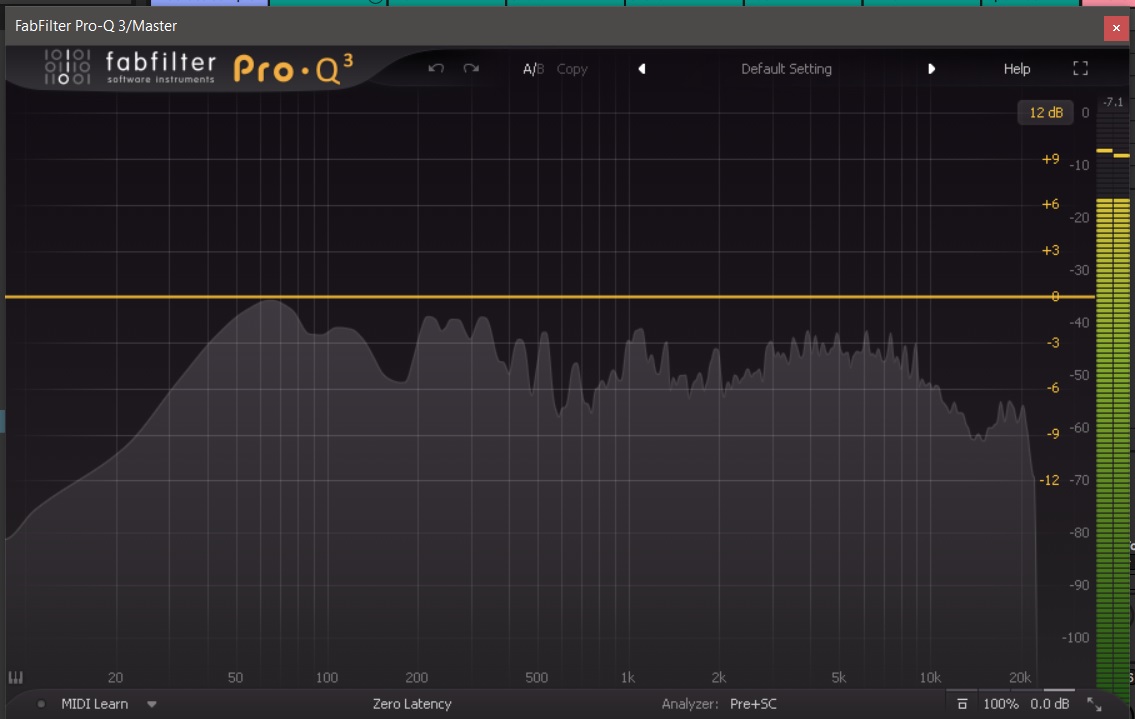Screen dimensions: 1135x719
Task: Click the +9 dB scale label
Action: pos(1050,159)
